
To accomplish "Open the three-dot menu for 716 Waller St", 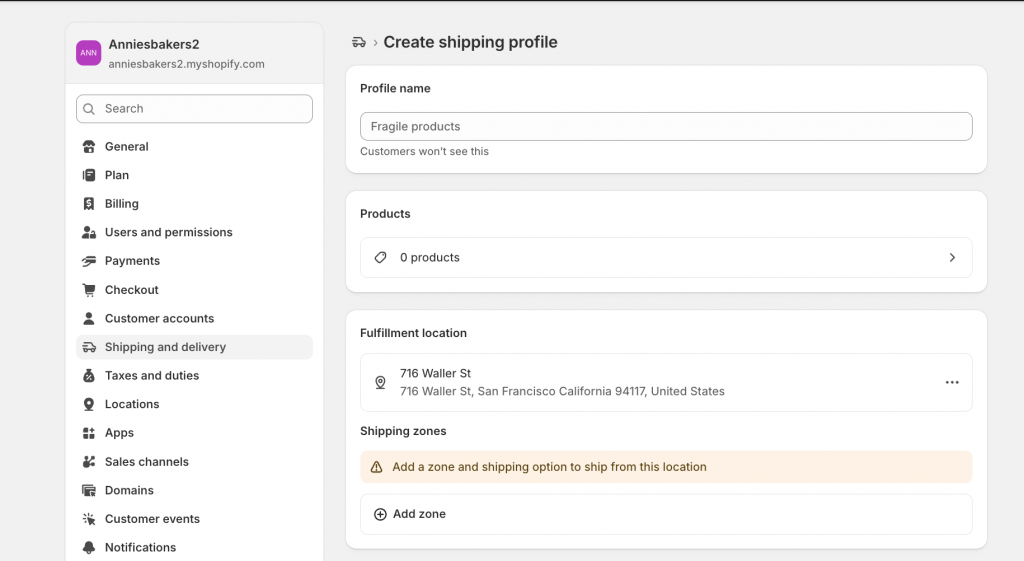I will pyautogui.click(x=952, y=382).
